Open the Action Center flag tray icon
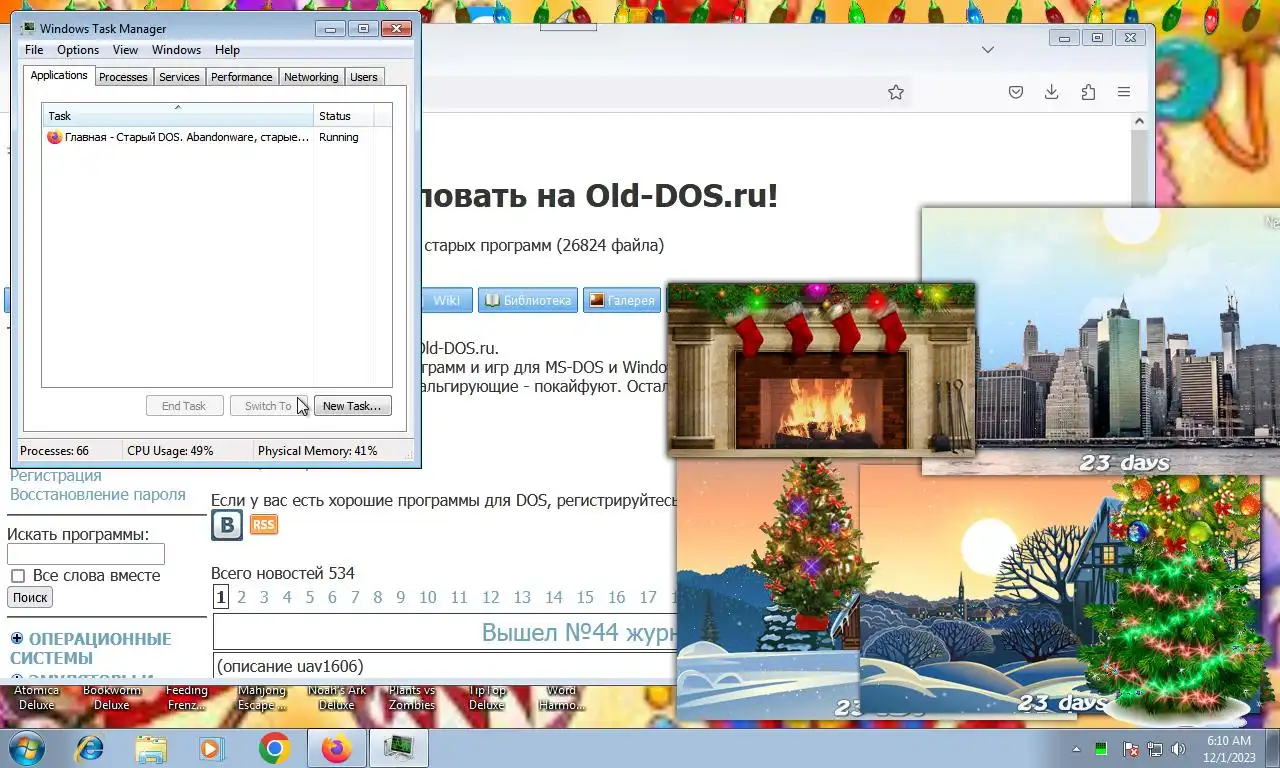The height and width of the screenshot is (768, 1280). click(x=1131, y=748)
